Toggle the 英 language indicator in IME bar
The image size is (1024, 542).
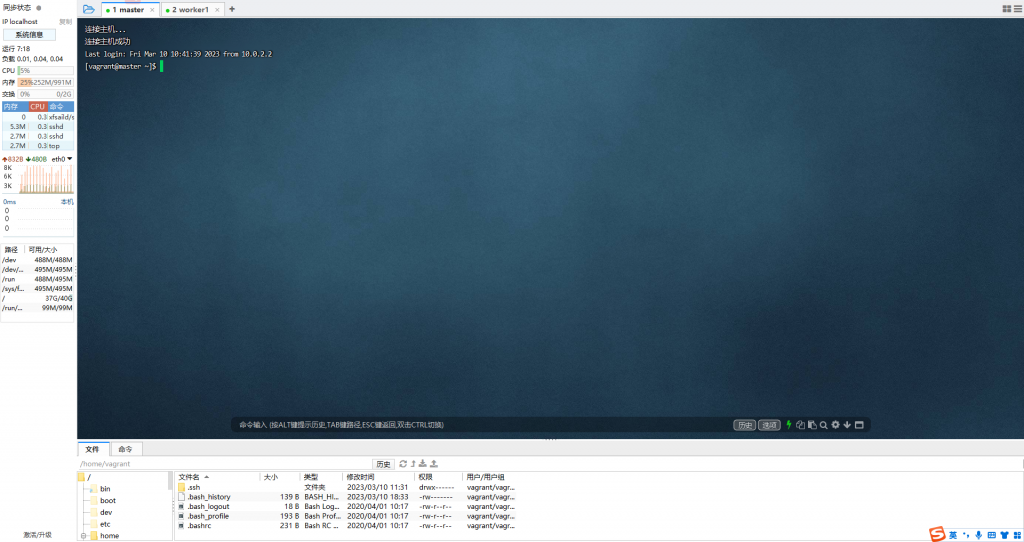[x=953, y=535]
